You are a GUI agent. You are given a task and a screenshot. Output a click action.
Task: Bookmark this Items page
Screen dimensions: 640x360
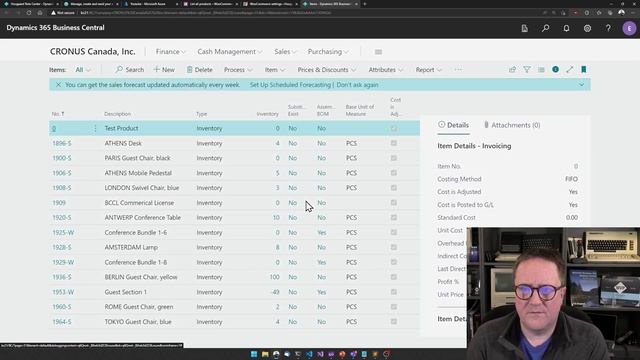pos(584,70)
